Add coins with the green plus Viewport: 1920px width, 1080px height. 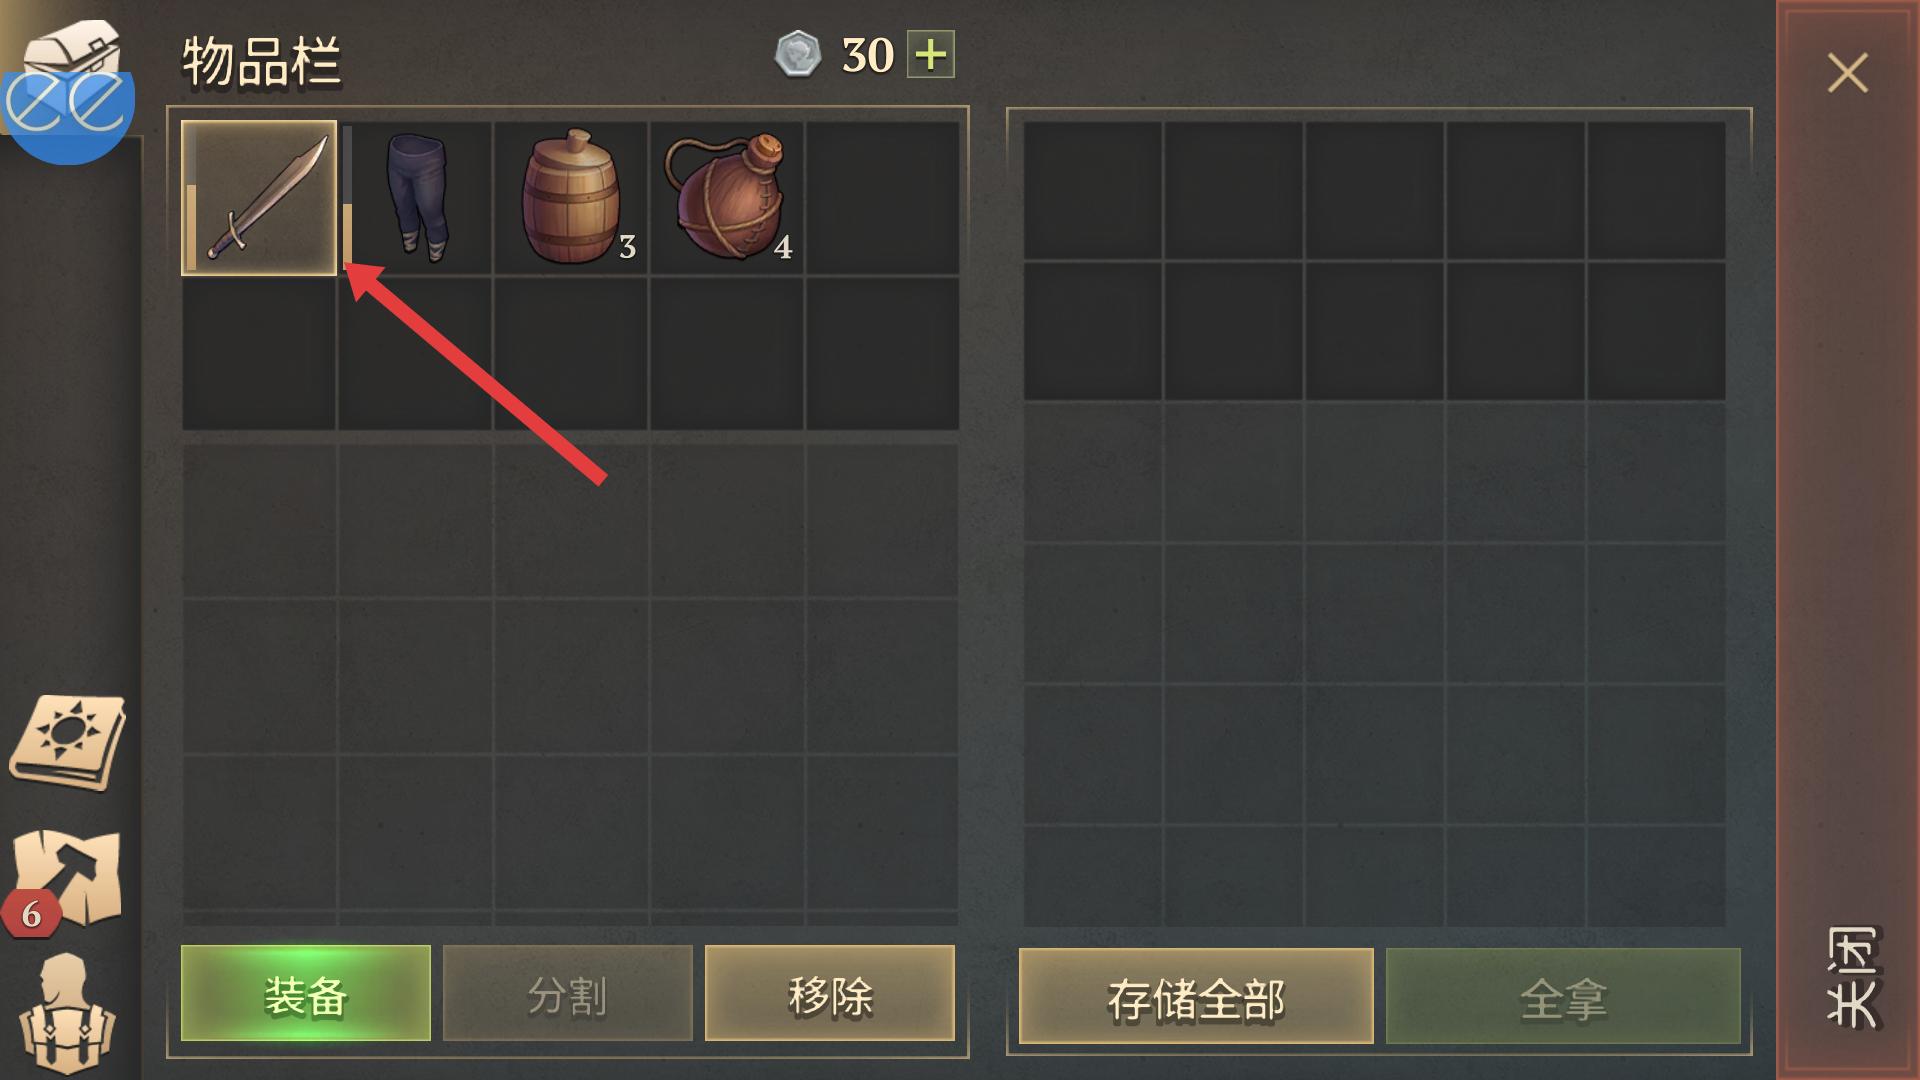click(x=931, y=54)
